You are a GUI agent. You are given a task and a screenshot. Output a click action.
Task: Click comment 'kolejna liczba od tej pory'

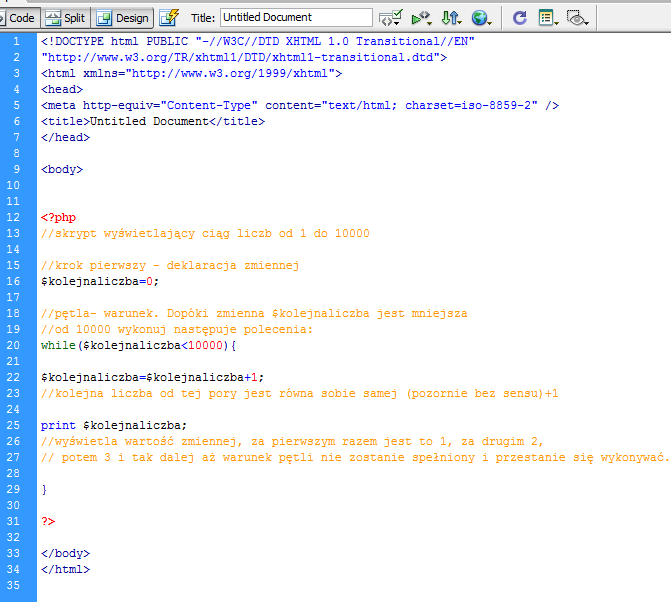click(300, 394)
